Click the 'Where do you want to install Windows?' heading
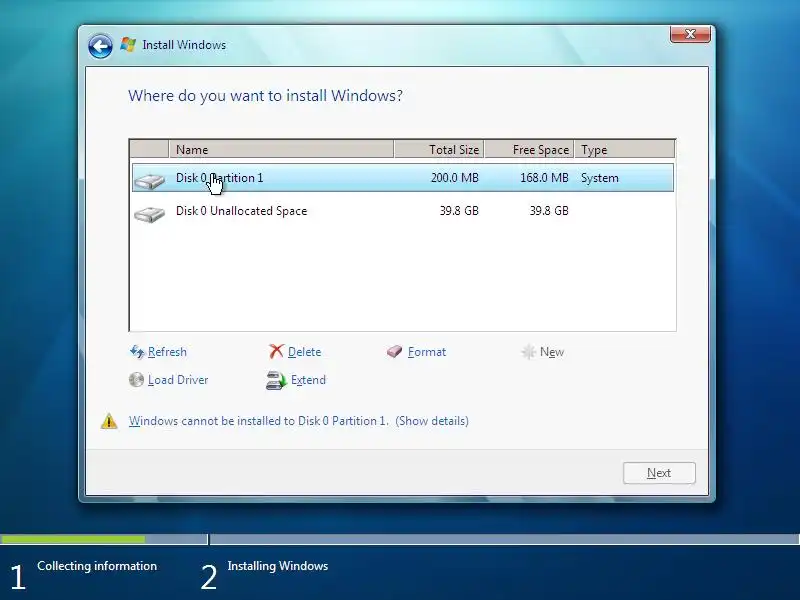 265,95
